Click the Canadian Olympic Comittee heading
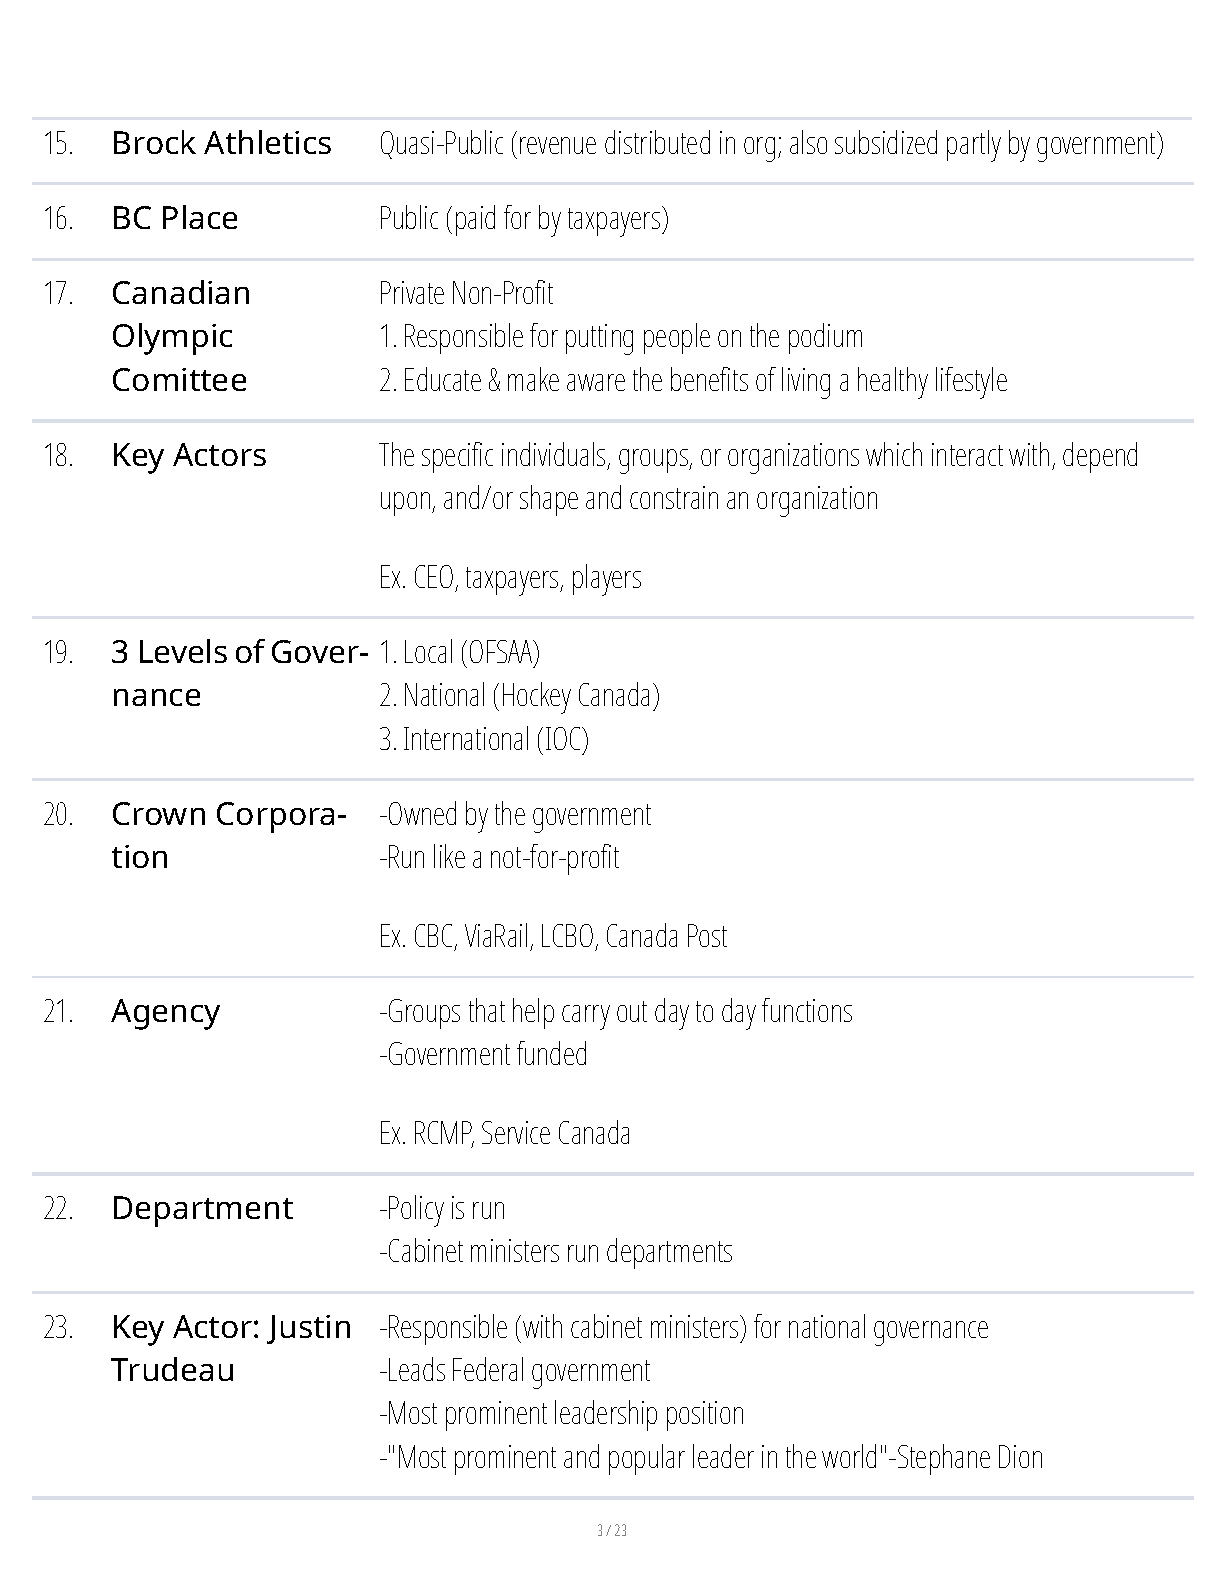The height and width of the screenshot is (1584, 1224). coord(181,336)
